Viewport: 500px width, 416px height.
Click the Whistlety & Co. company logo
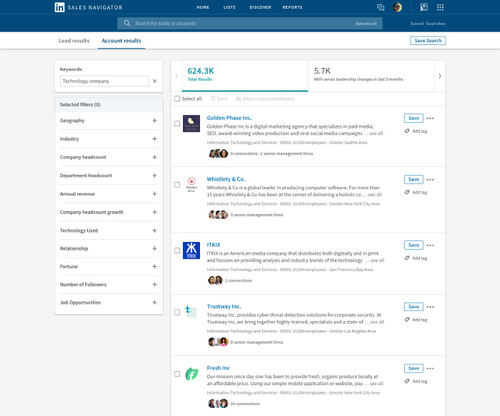(191, 185)
